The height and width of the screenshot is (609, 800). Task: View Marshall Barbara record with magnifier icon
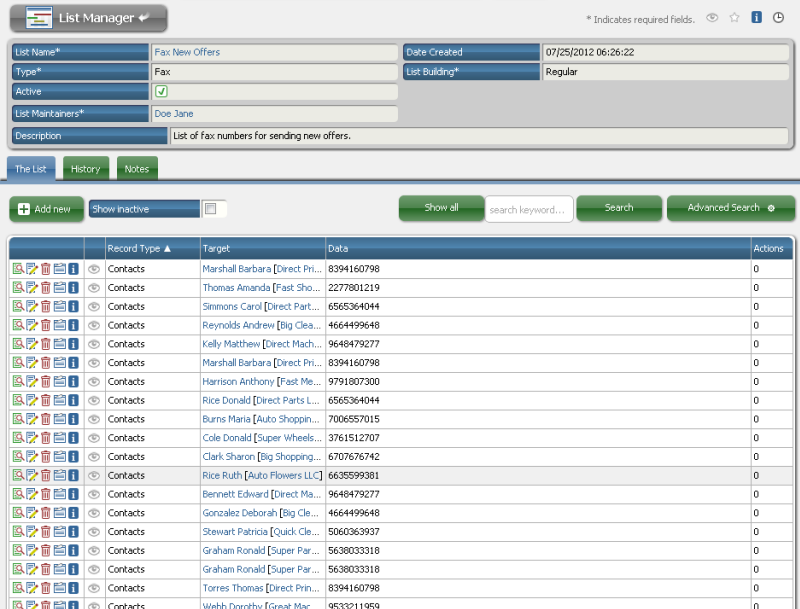17,269
